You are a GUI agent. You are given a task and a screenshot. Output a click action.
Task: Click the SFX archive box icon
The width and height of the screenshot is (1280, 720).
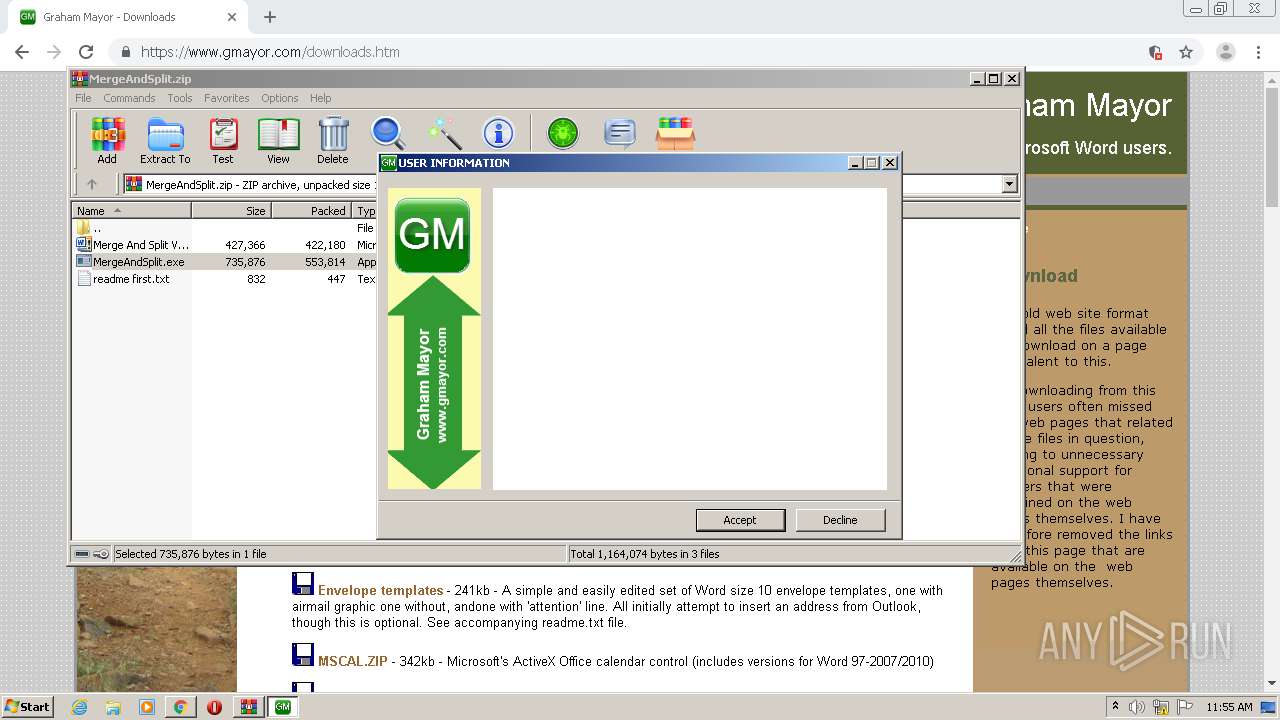click(675, 133)
